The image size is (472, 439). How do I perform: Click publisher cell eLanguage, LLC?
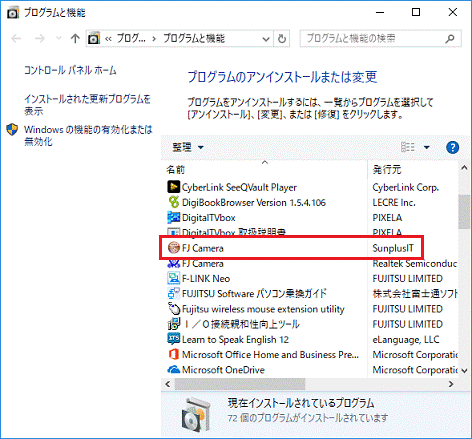(x=406, y=339)
